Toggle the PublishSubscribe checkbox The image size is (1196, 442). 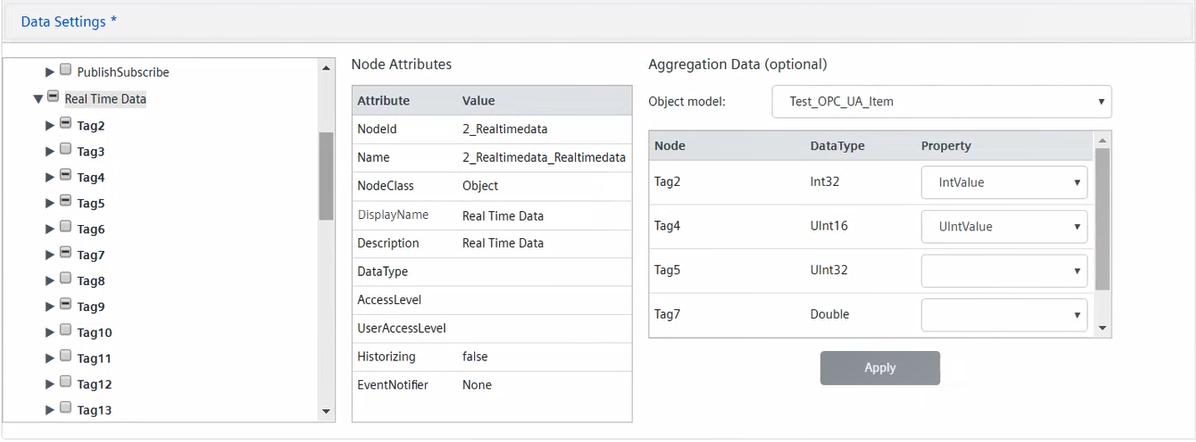[65, 71]
